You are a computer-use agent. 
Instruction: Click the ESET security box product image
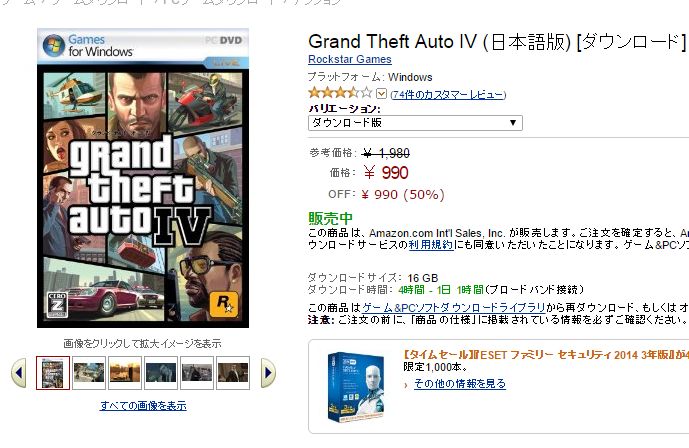pos(356,387)
